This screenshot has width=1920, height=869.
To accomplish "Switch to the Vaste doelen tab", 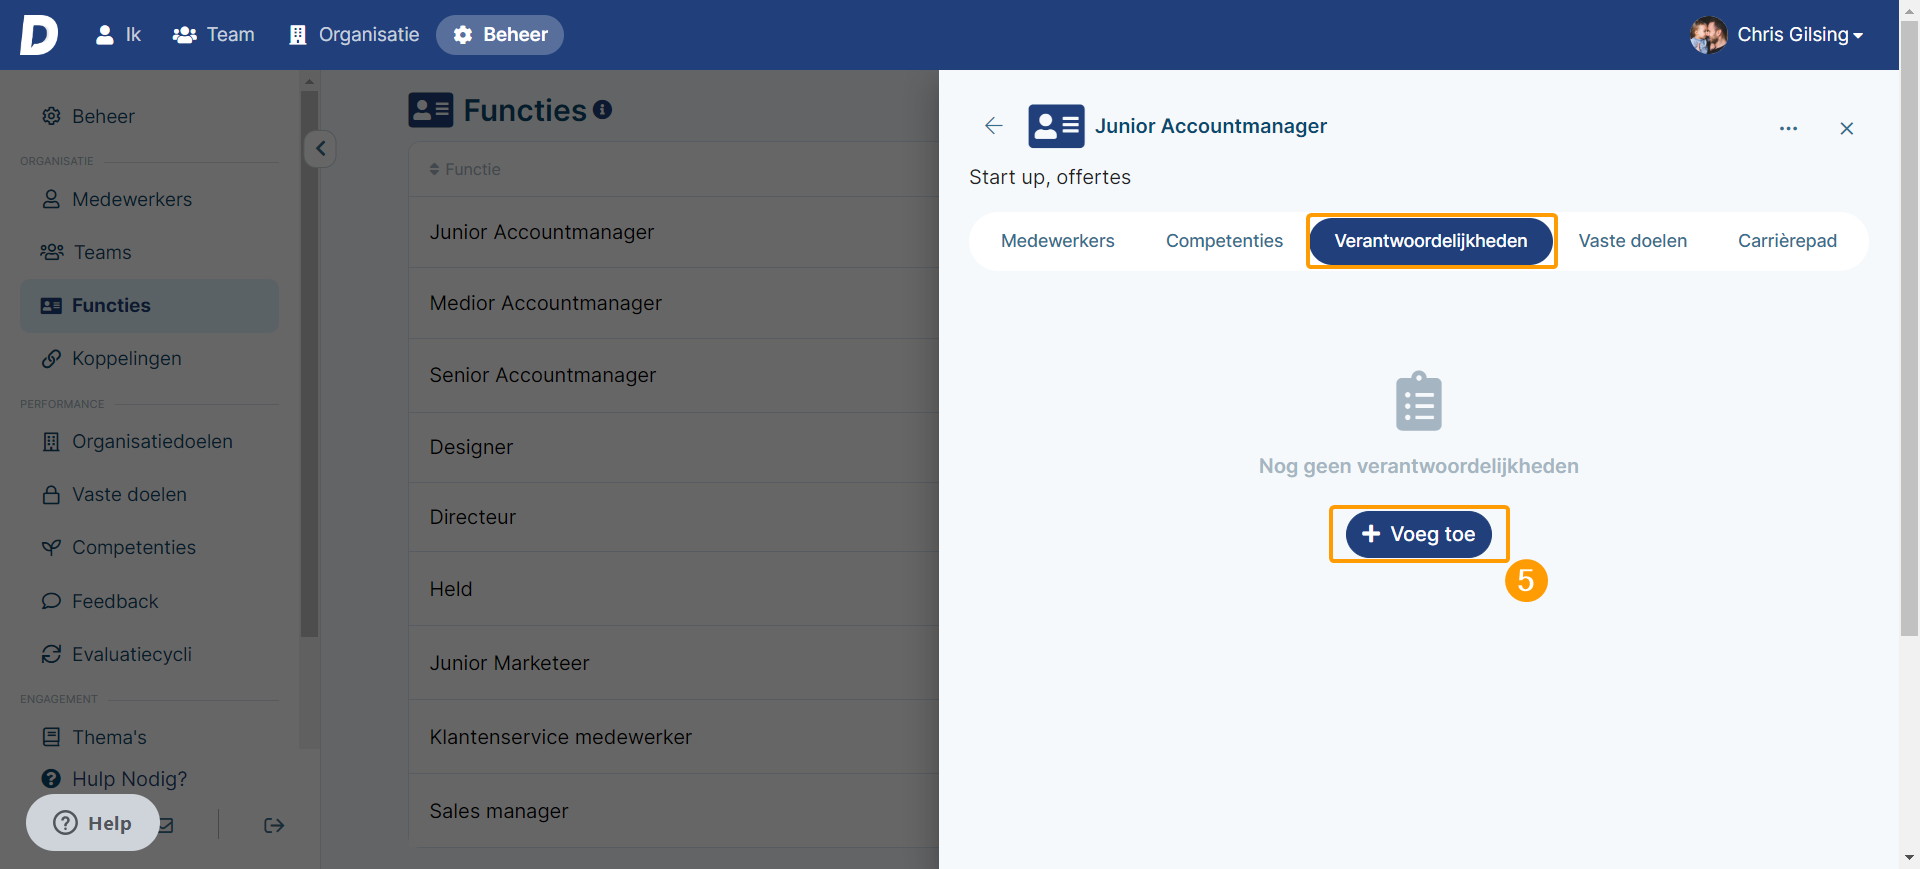I will coord(1632,241).
